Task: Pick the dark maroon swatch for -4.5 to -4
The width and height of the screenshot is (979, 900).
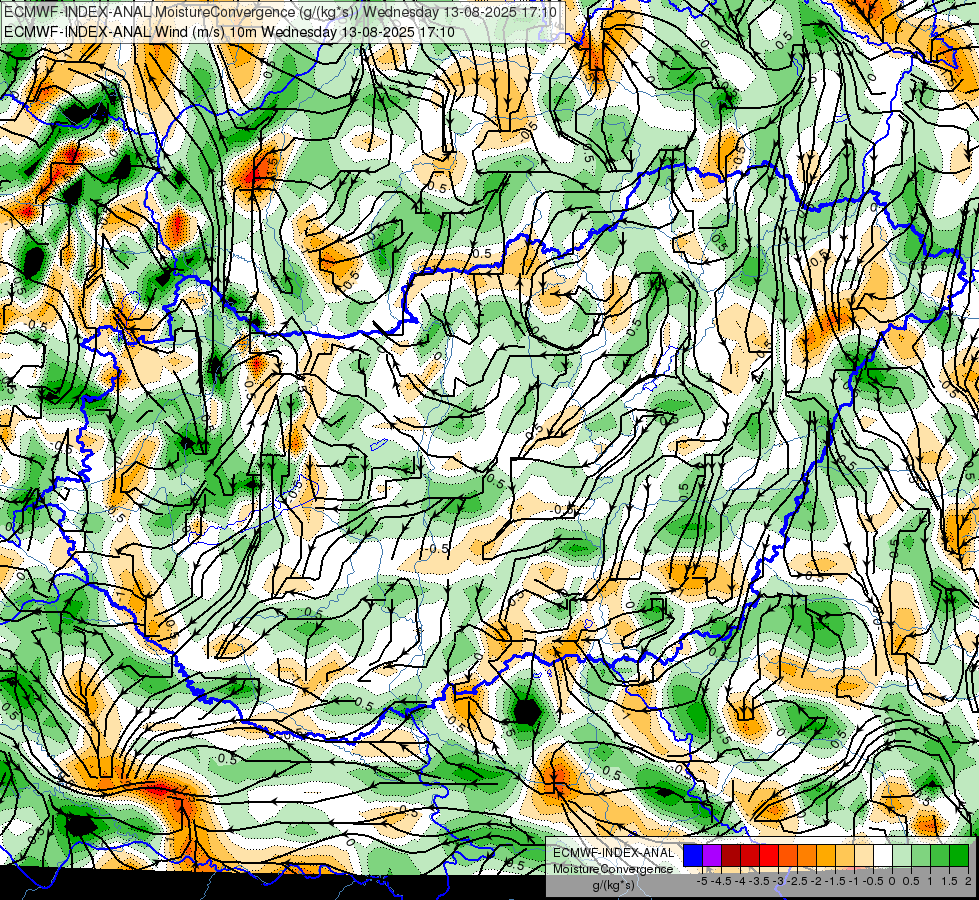Action: (731, 855)
